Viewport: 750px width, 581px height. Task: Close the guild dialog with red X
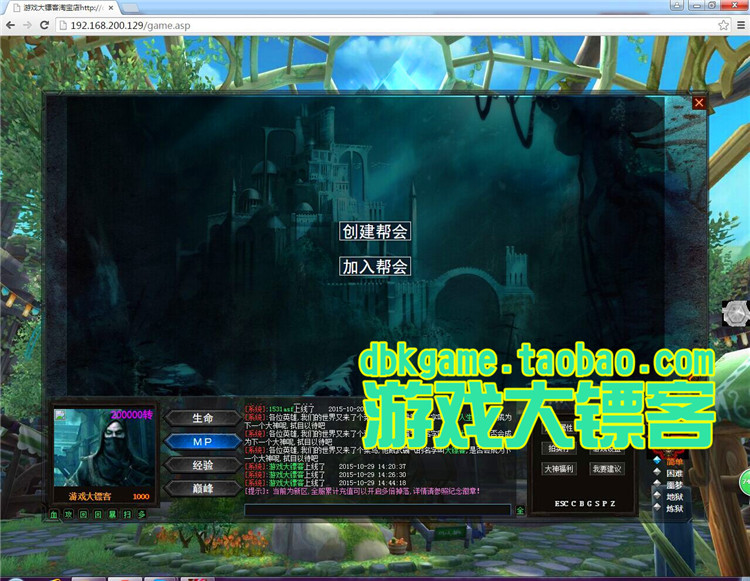(699, 102)
